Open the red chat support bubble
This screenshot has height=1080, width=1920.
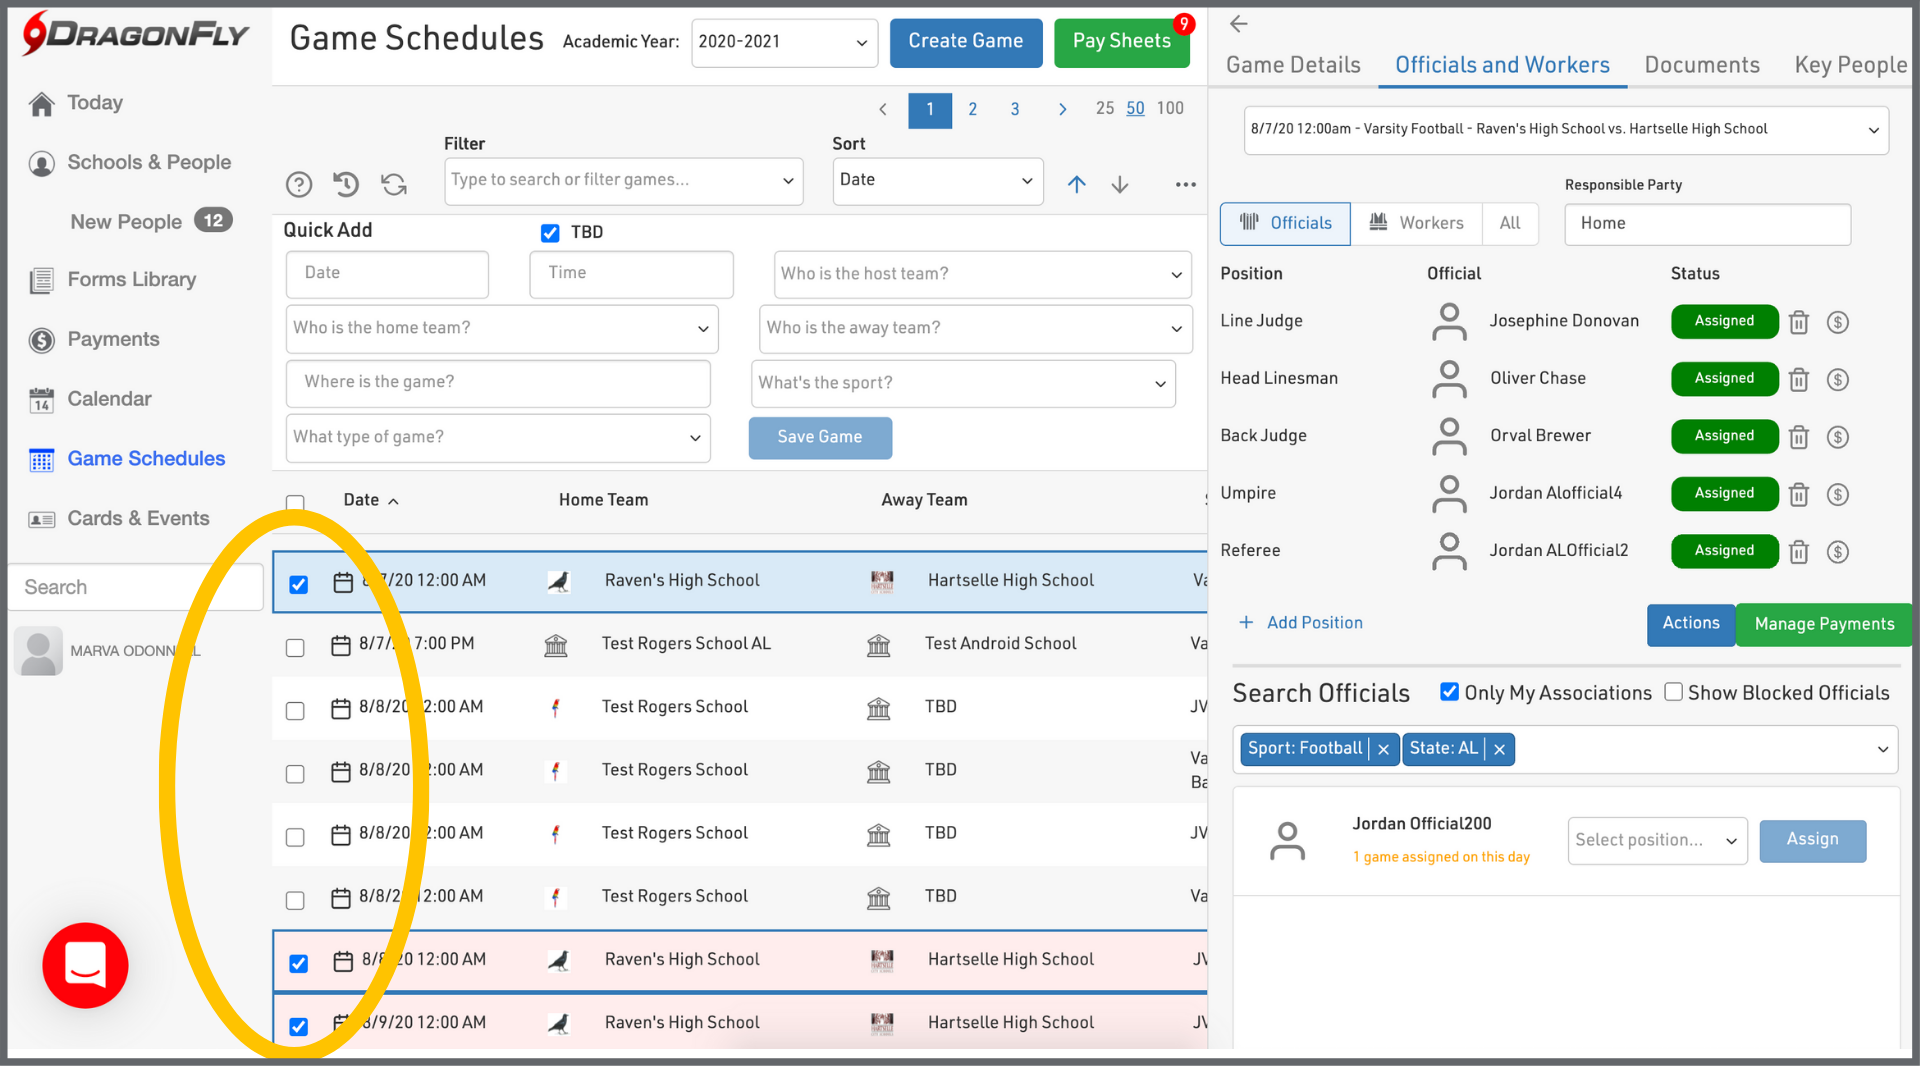(85, 965)
